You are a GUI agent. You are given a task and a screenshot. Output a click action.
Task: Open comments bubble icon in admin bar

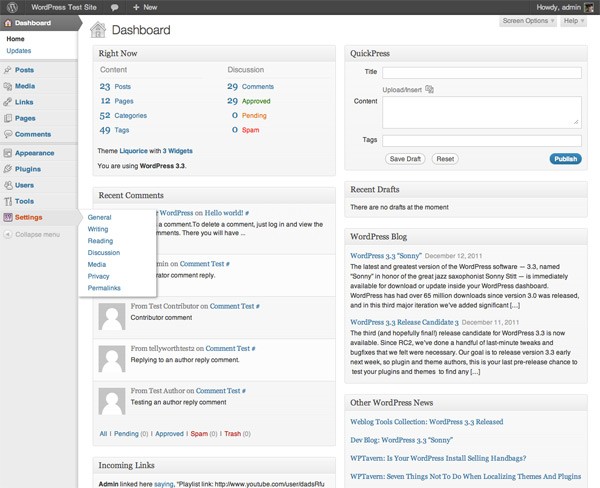click(x=114, y=7)
